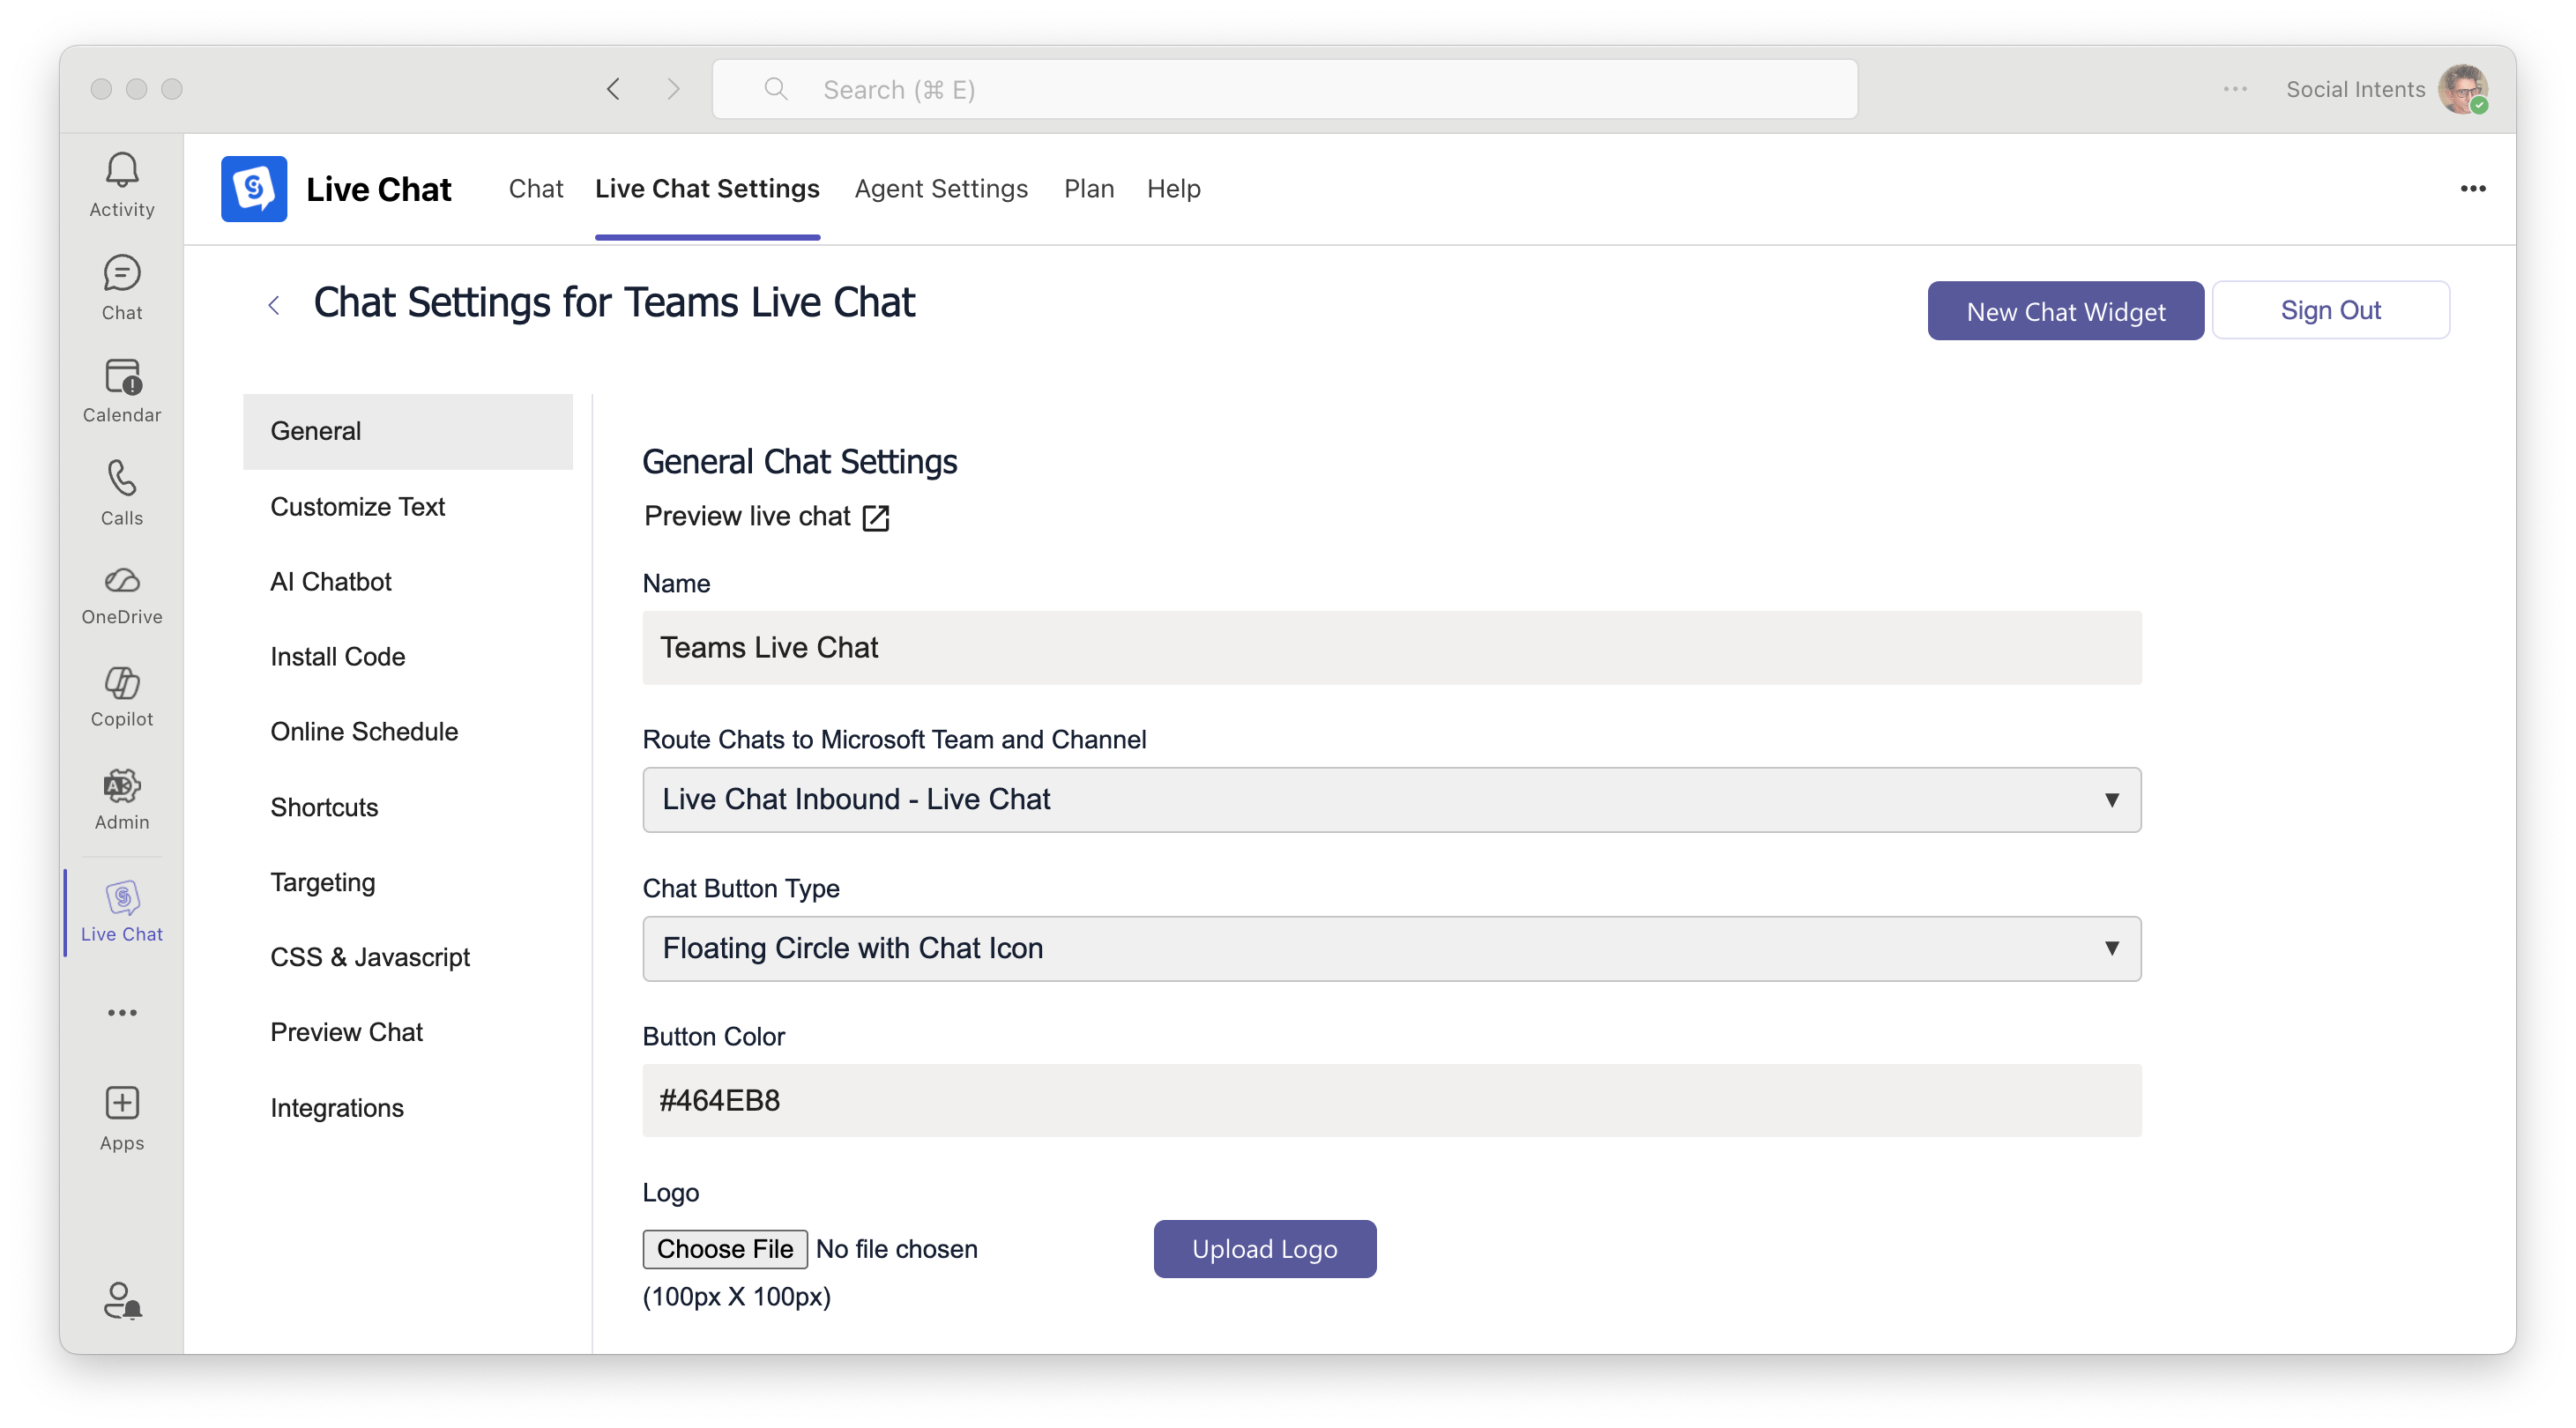Open the Chat section from the sidebar
2576x1428 pixels.
pos(121,288)
